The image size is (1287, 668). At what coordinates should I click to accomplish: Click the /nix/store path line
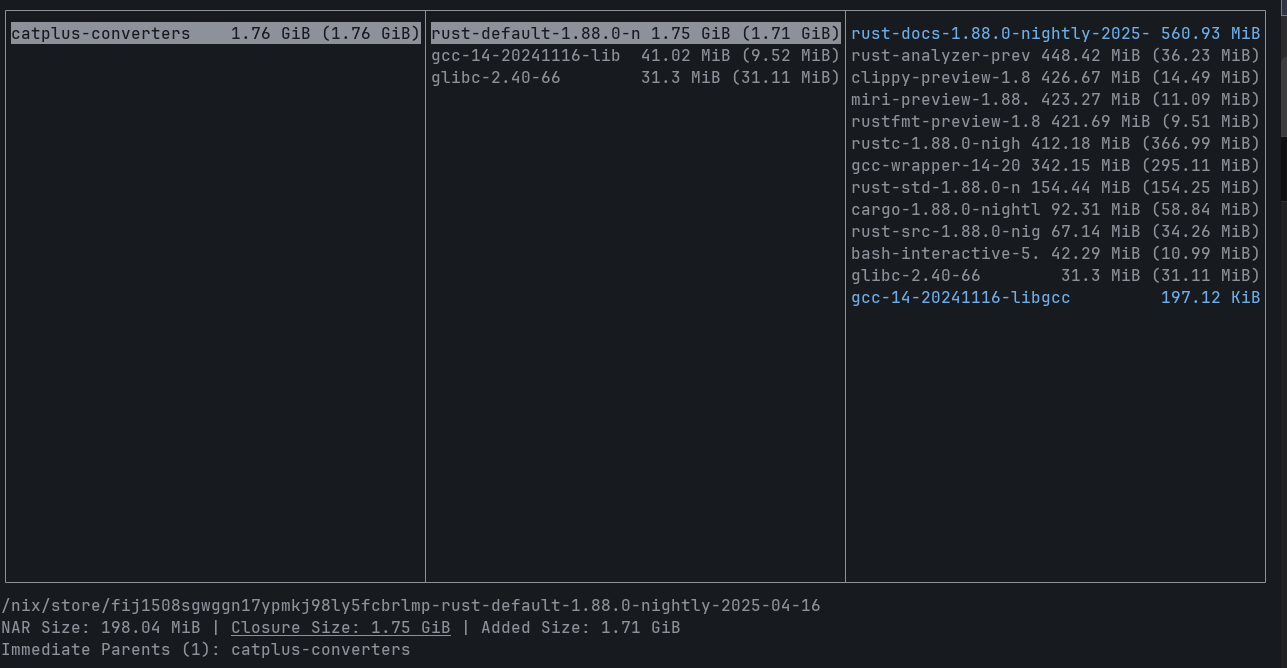coord(411,606)
